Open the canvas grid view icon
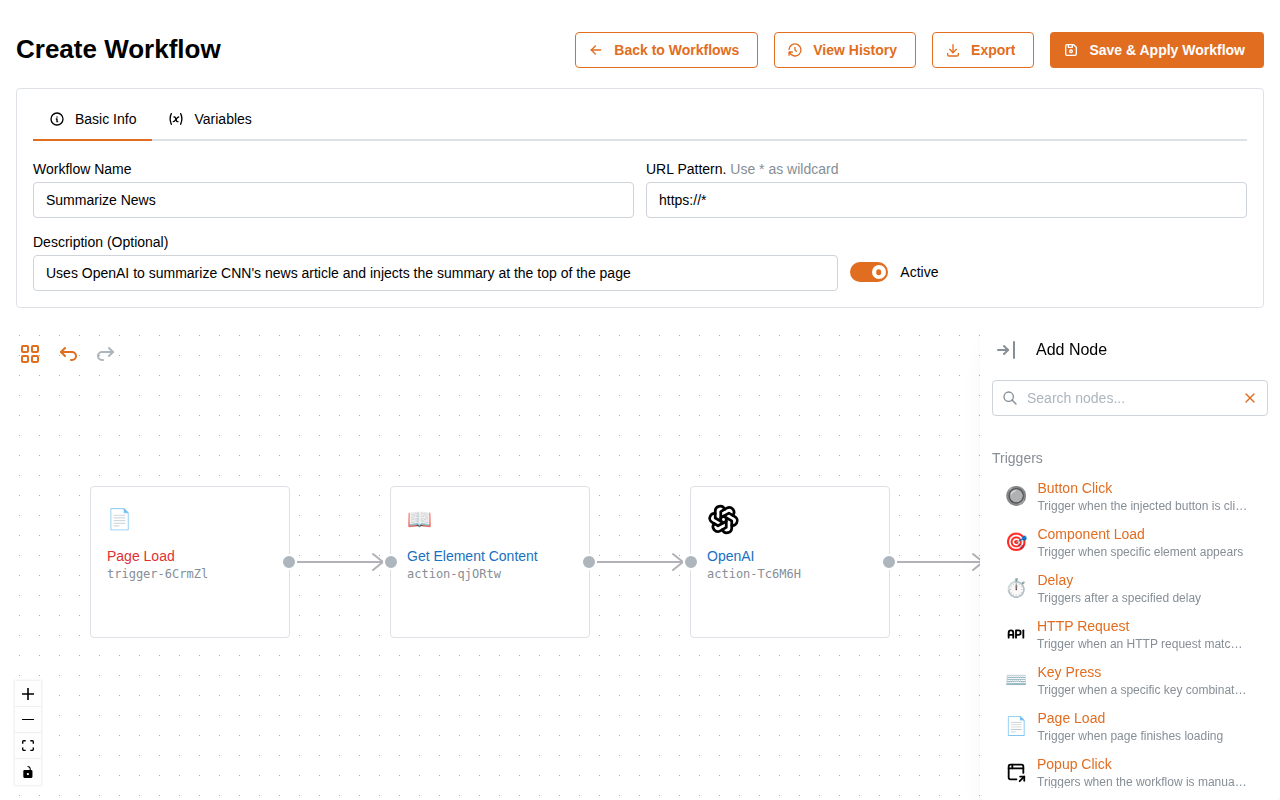 pos(30,354)
